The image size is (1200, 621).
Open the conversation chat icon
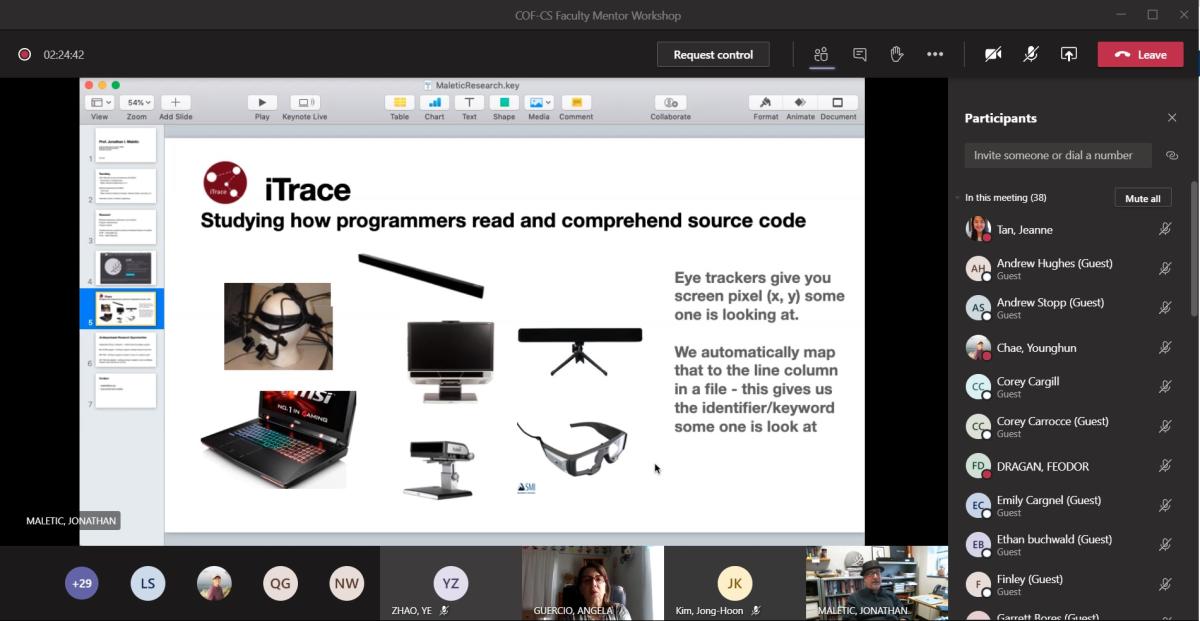(x=859, y=54)
